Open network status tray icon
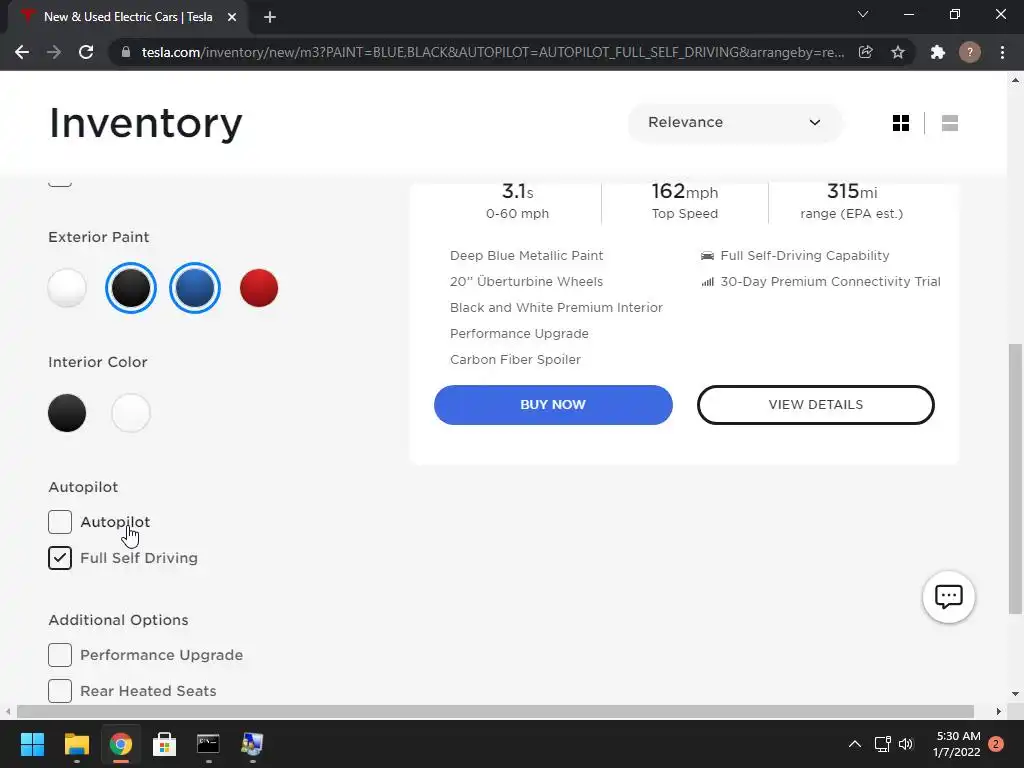Screen dimensions: 1024x768 point(882,744)
